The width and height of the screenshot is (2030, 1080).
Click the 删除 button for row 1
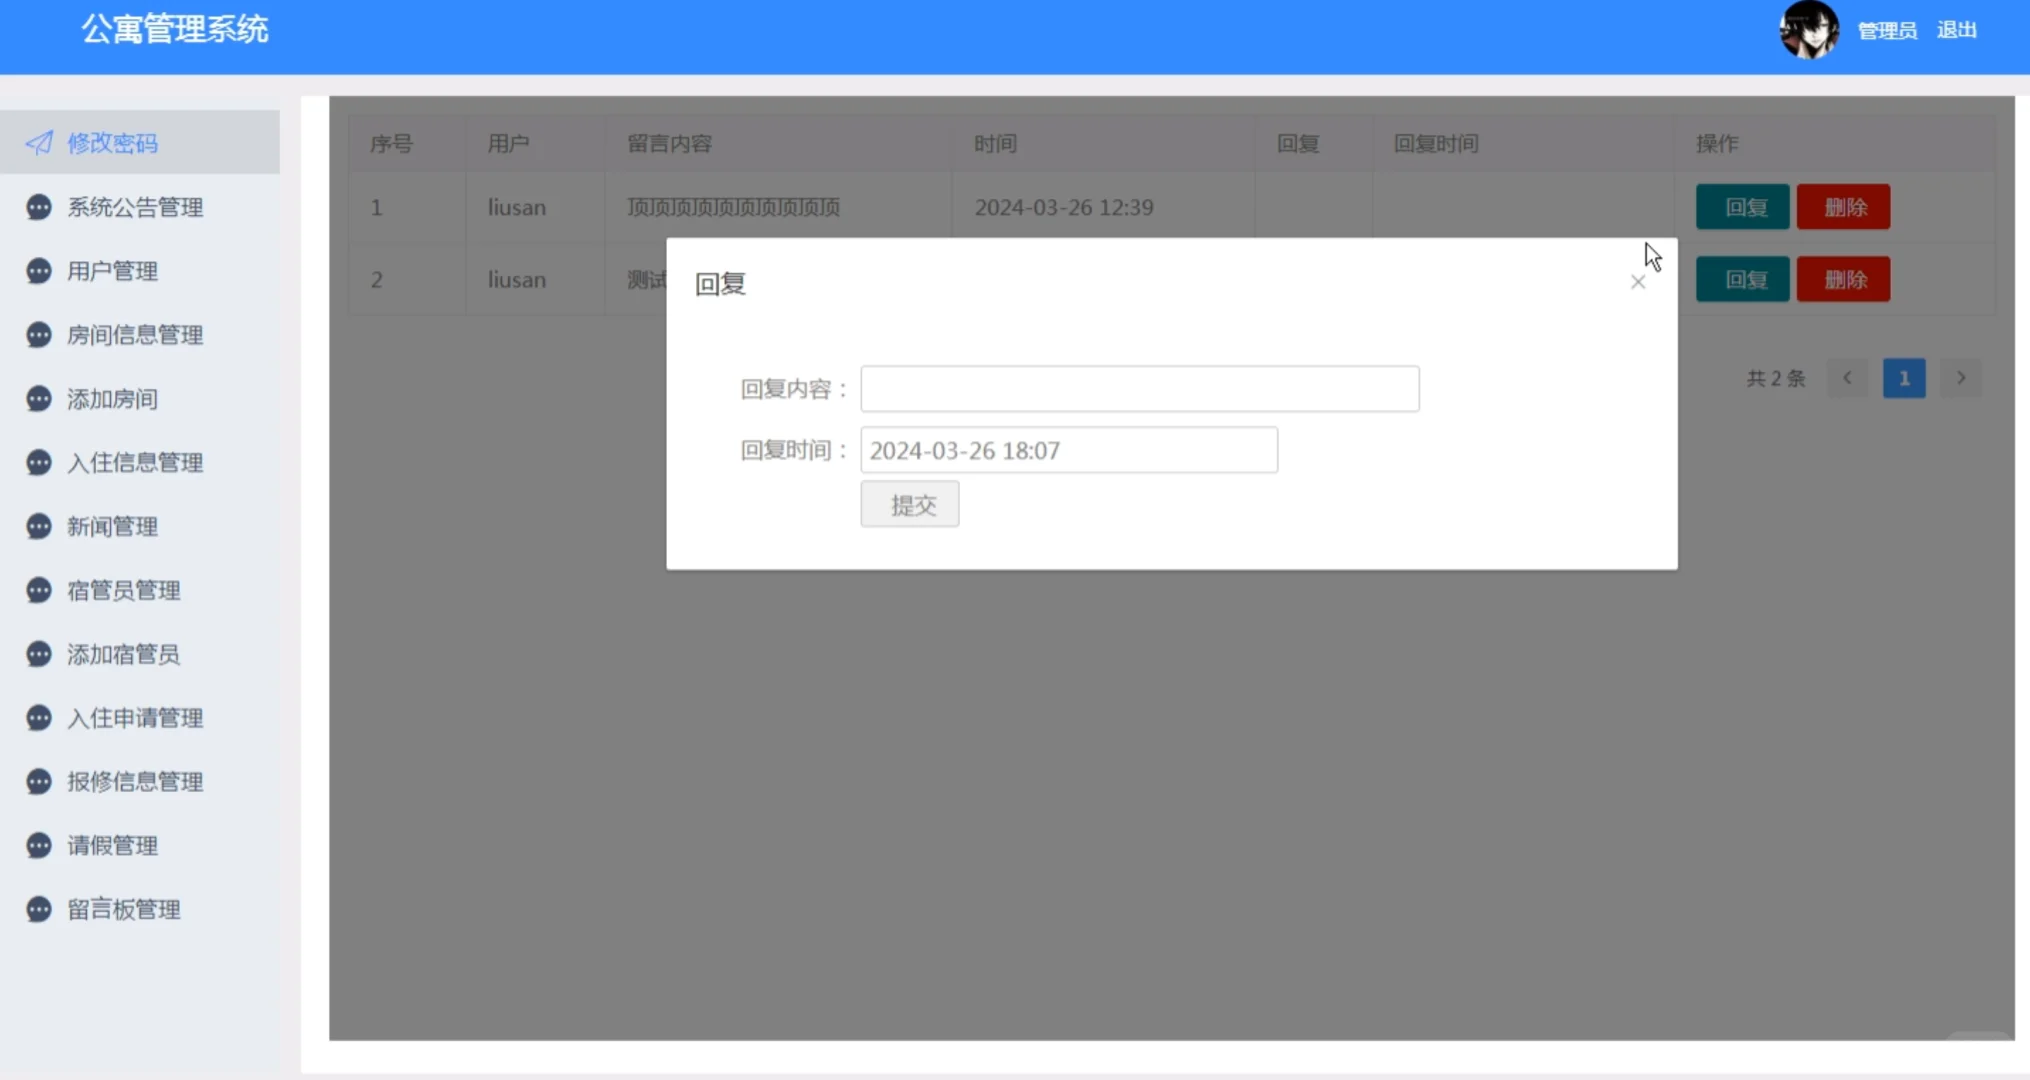point(1843,207)
